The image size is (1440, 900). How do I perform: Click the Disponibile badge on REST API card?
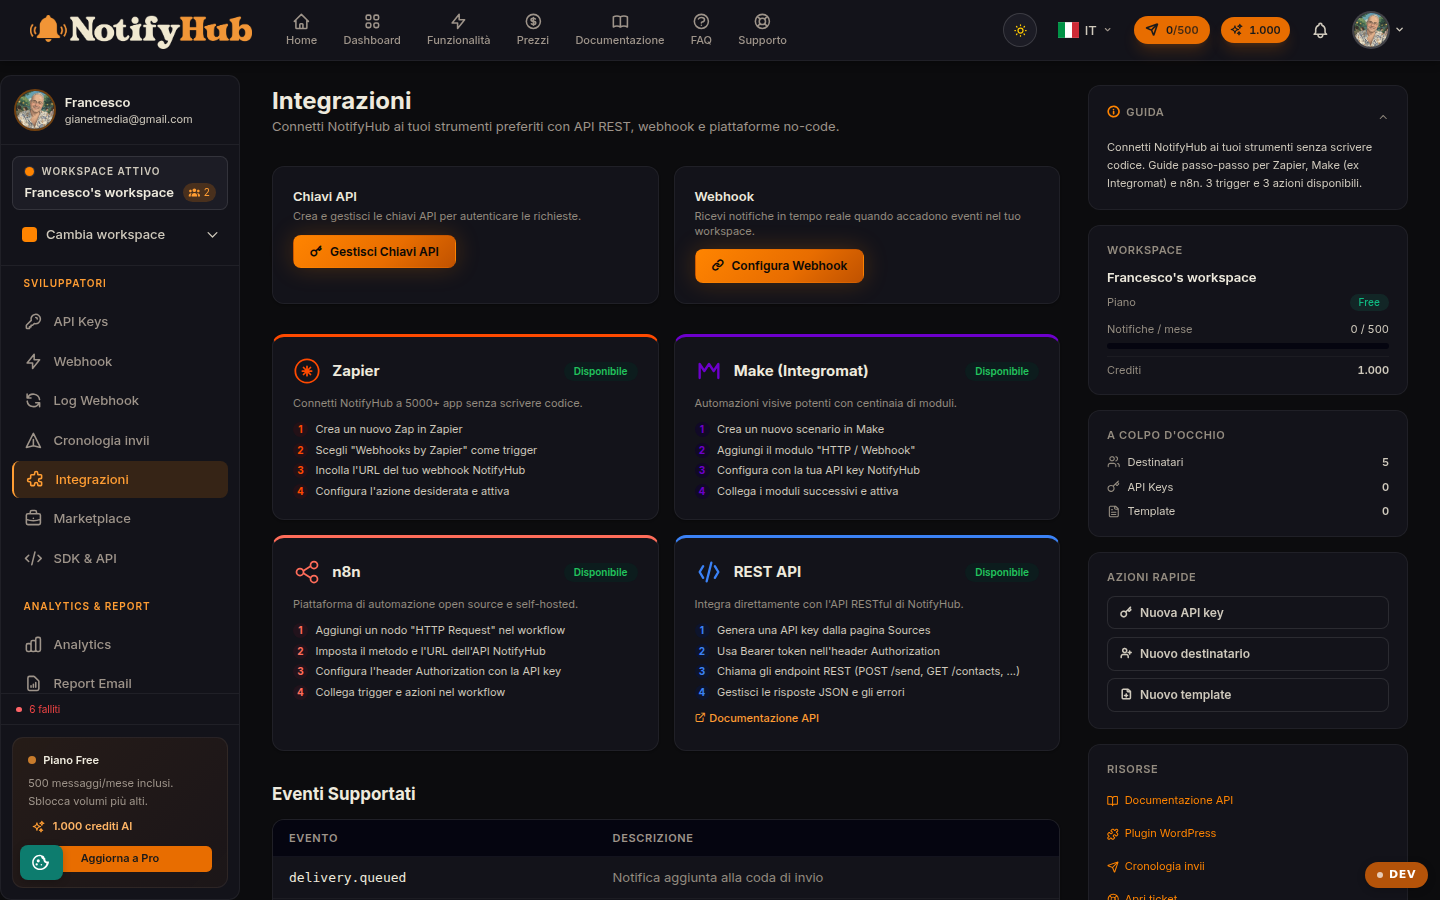[x=1002, y=572]
